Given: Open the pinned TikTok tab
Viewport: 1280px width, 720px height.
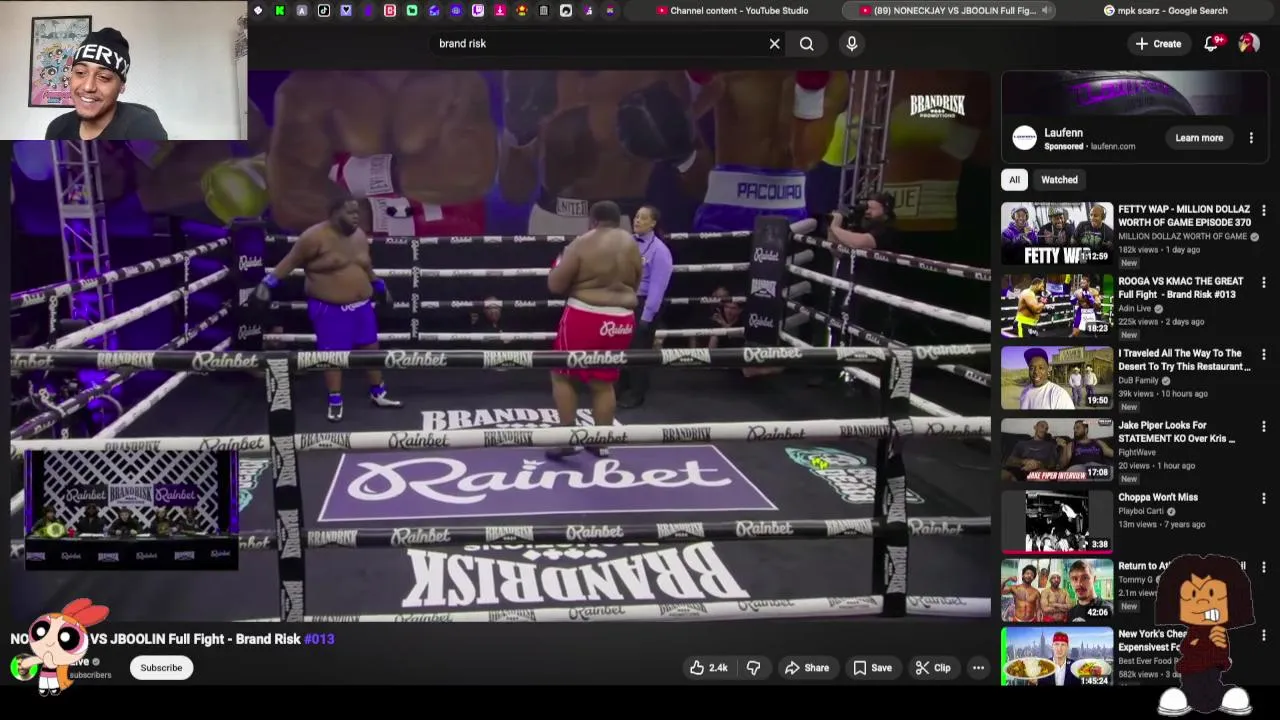Looking at the screenshot, I should 324,11.
